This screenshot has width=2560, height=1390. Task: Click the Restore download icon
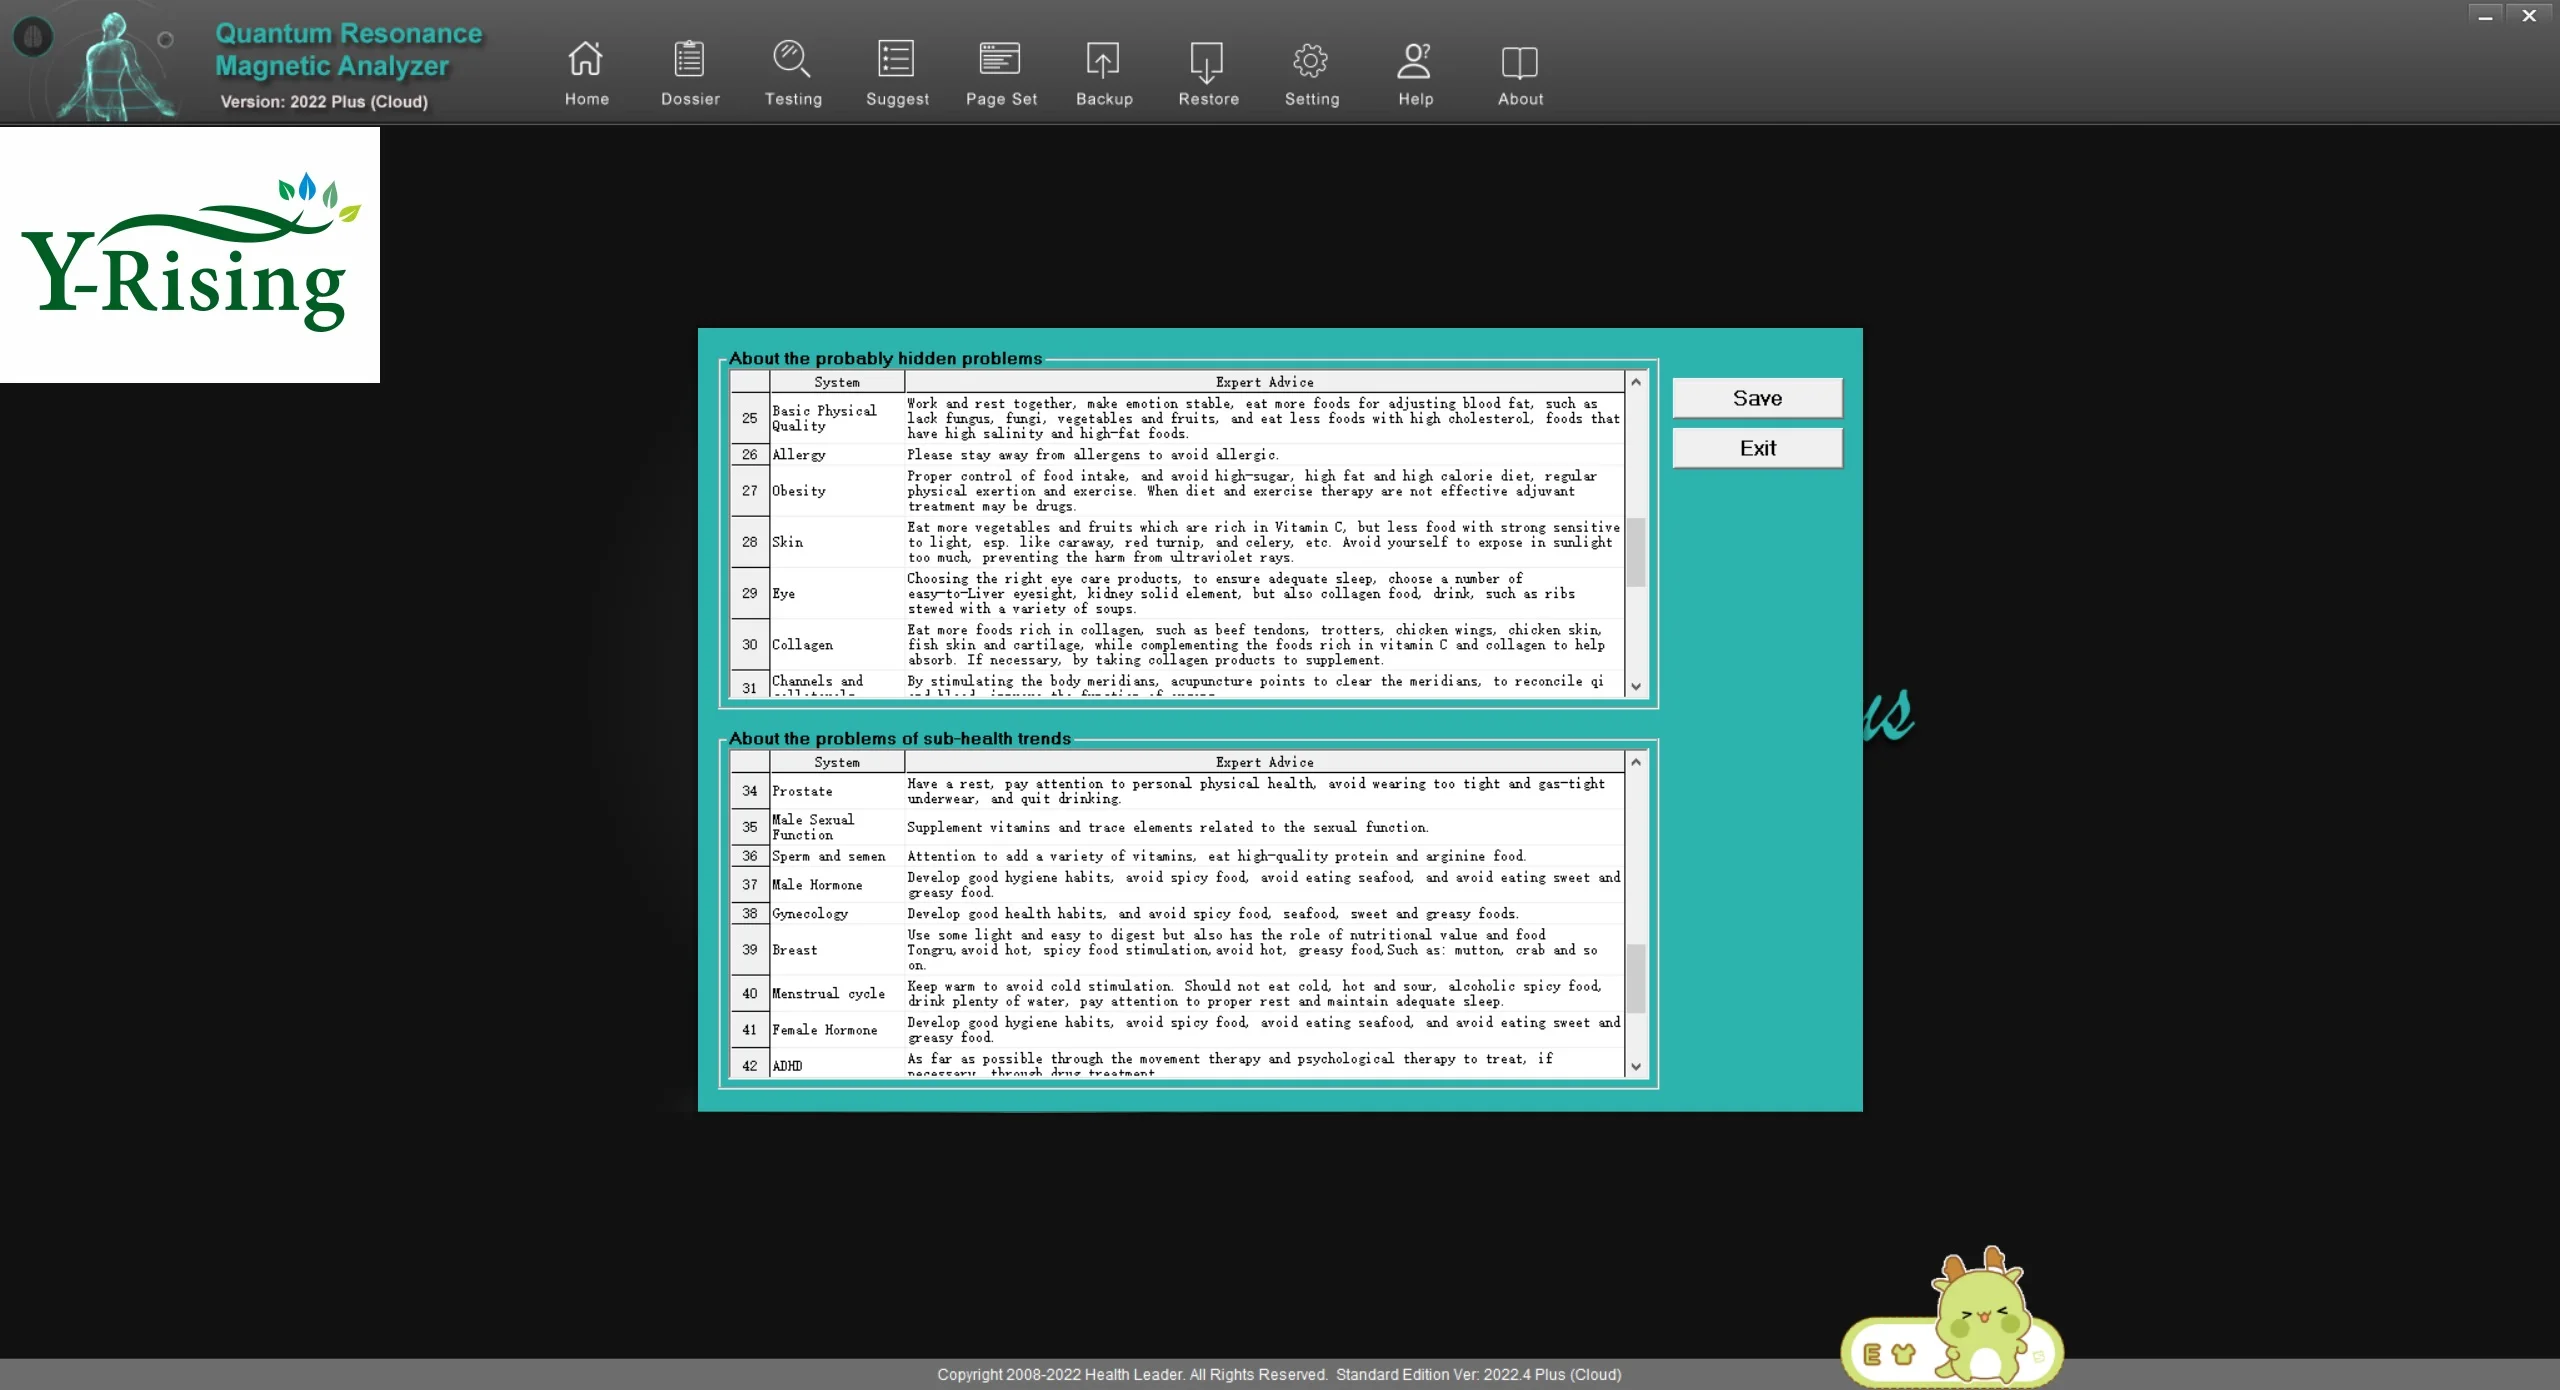point(1207,61)
